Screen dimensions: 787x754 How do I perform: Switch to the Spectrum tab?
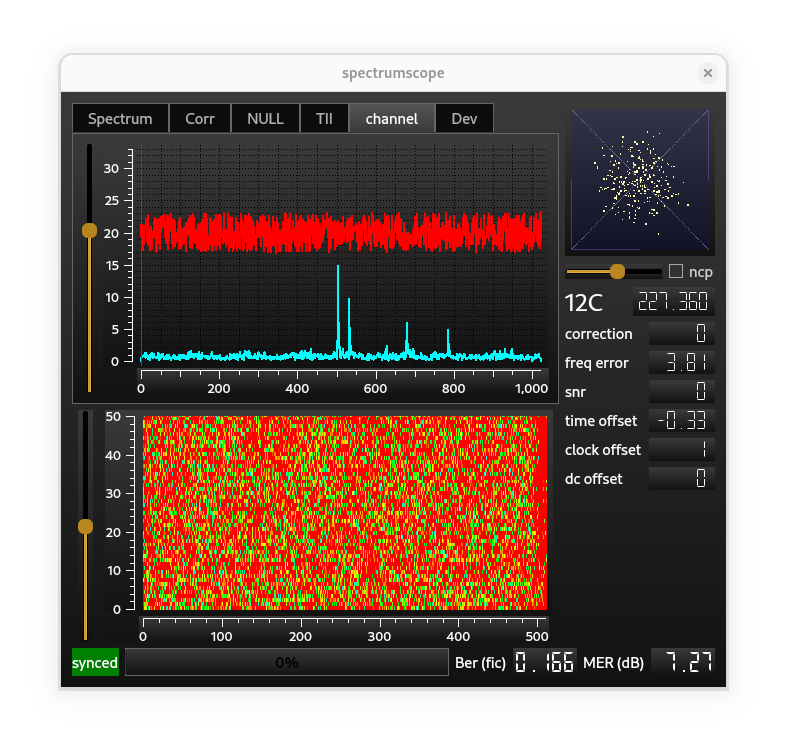pos(120,118)
